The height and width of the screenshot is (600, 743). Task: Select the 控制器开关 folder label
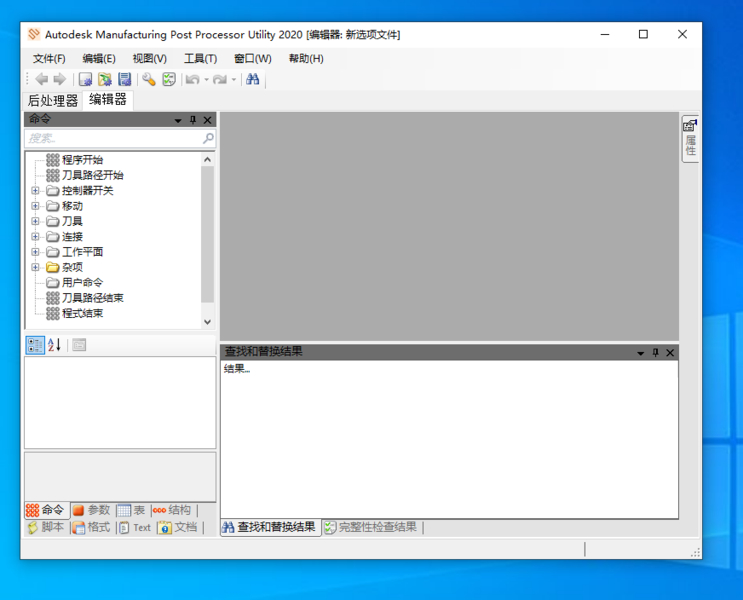[88, 191]
